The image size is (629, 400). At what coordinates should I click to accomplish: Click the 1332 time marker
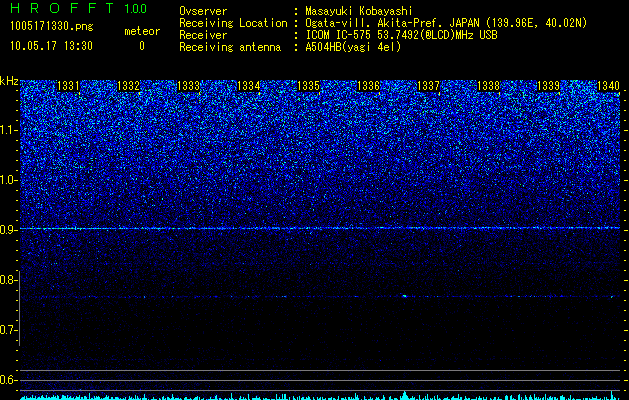[x=128, y=86]
